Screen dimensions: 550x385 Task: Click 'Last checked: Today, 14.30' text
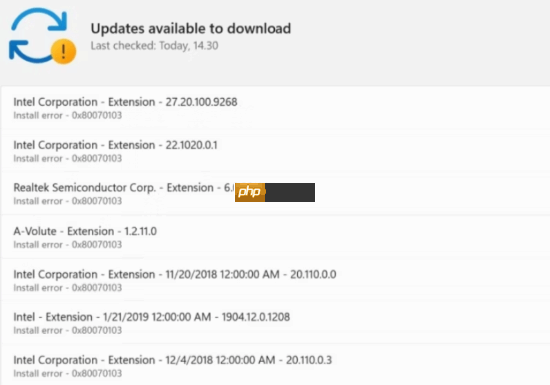(x=154, y=46)
